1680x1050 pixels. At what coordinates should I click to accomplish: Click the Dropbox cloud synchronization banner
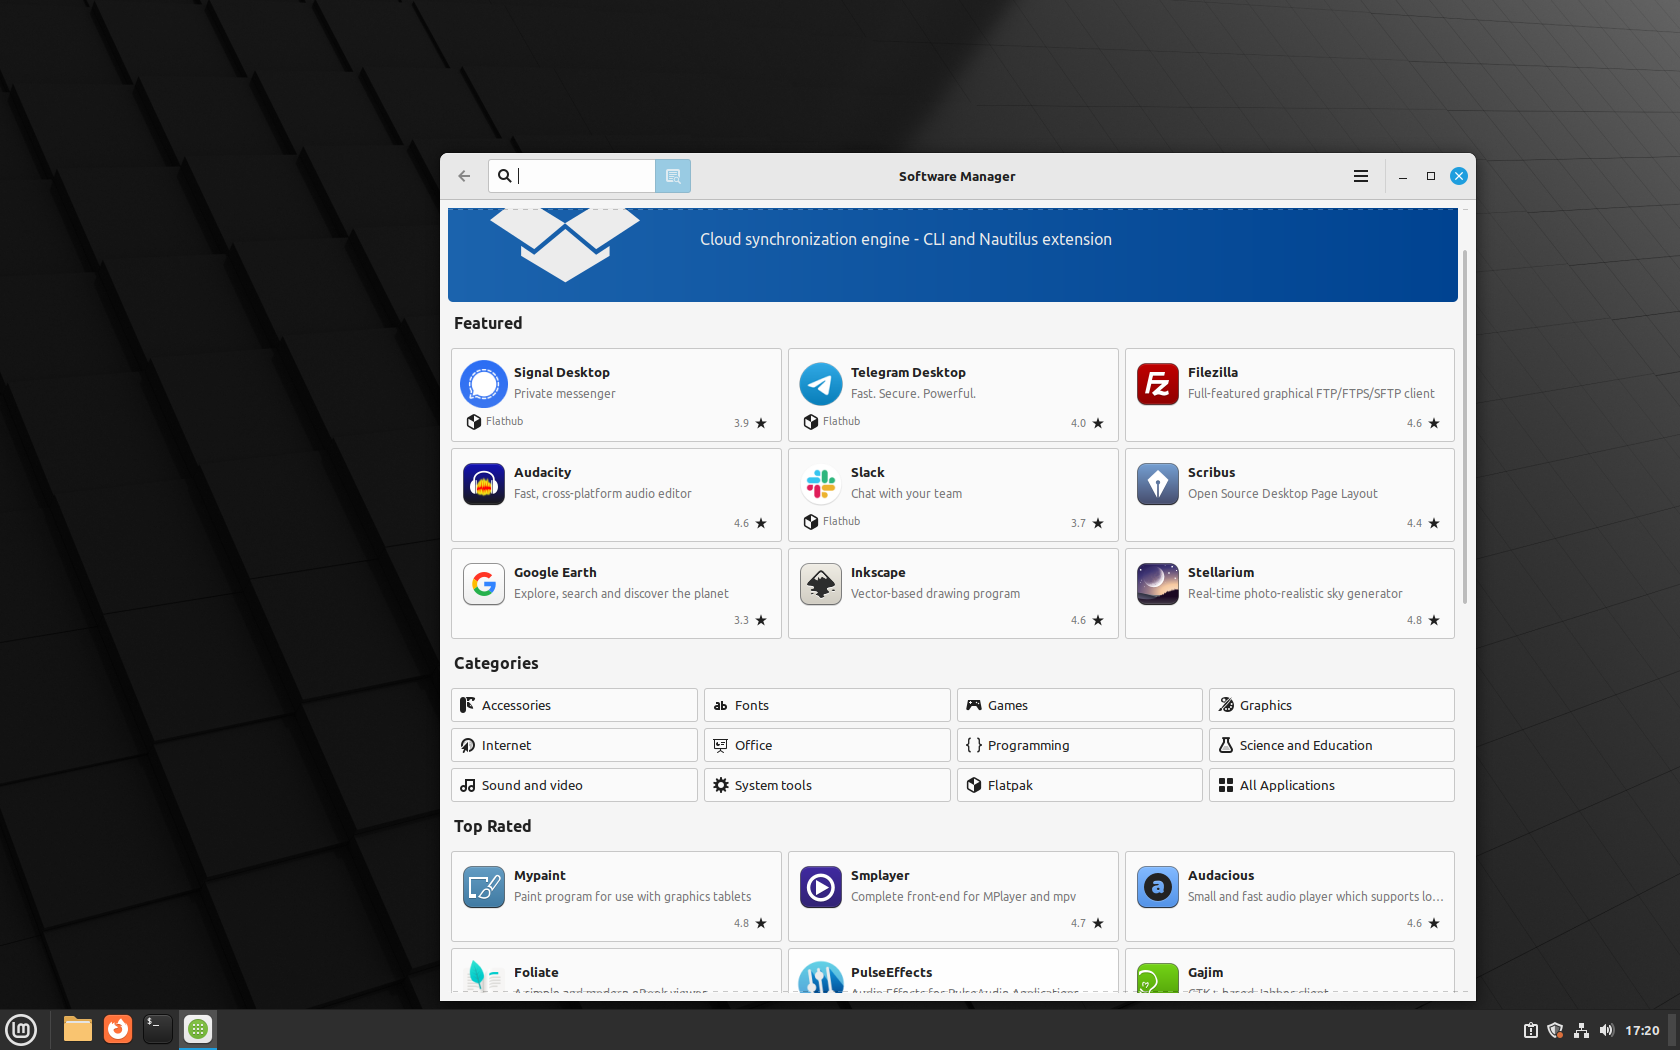coord(953,254)
